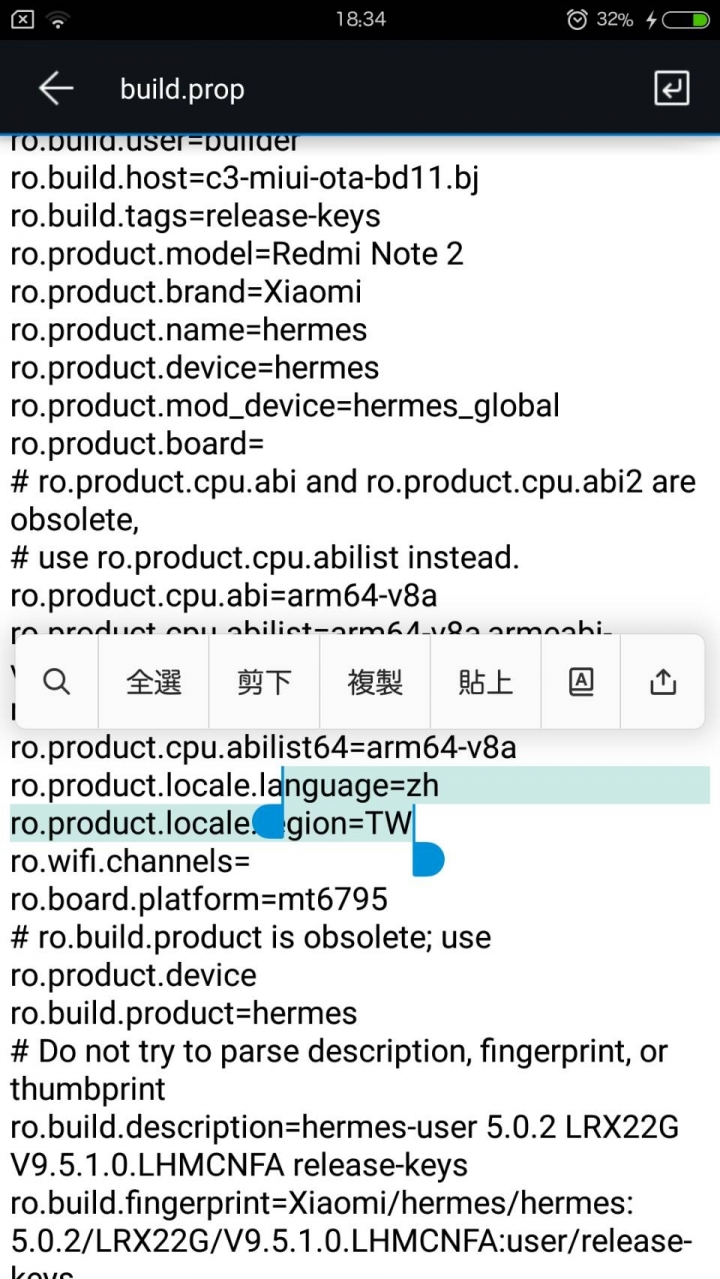Tap the ro.product.brand=Xiaomi line
The height and width of the screenshot is (1279, 720).
[186, 292]
